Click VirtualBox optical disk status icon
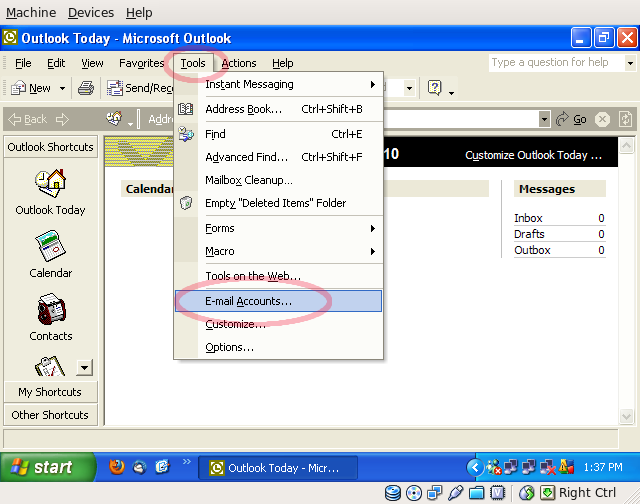Viewport: 640px width, 504px height. 414,493
